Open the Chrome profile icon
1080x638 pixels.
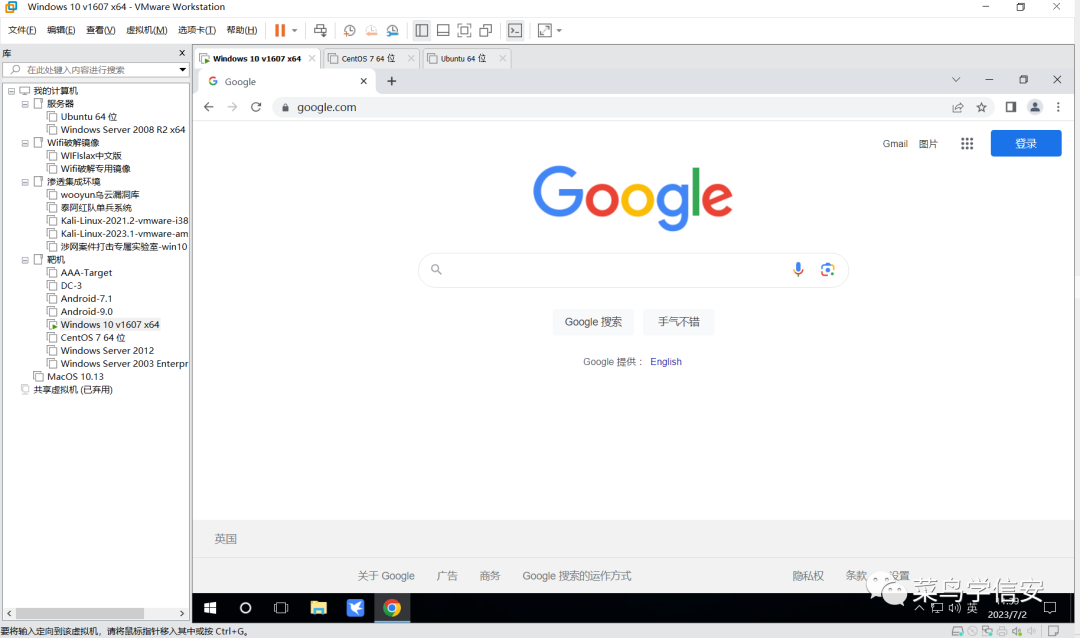[1035, 107]
